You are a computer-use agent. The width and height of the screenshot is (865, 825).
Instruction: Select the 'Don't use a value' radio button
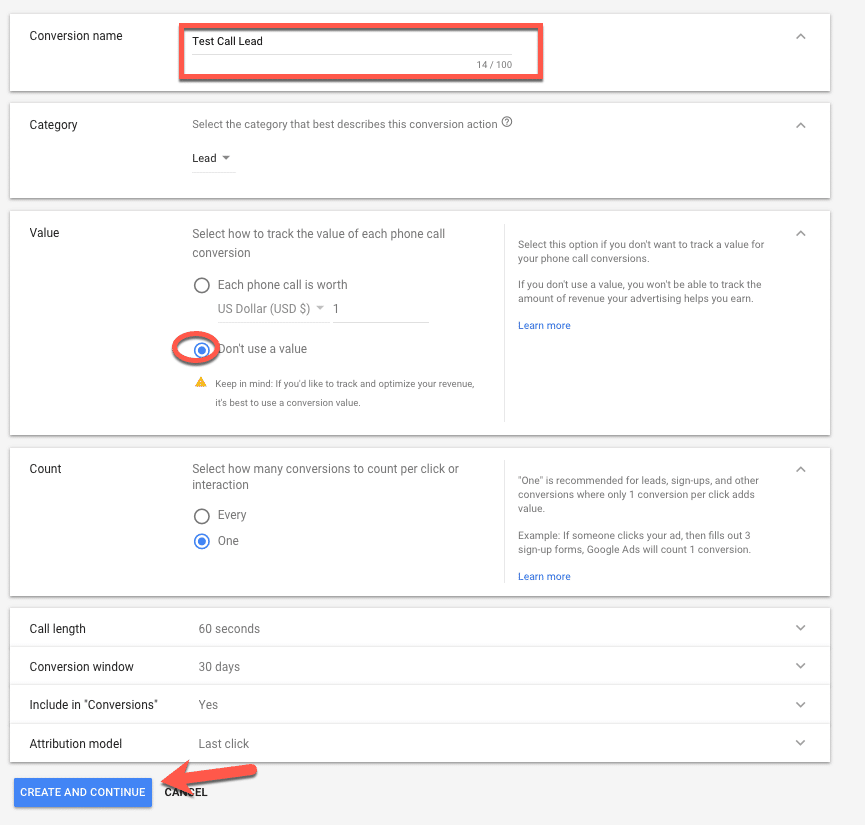(x=202, y=349)
